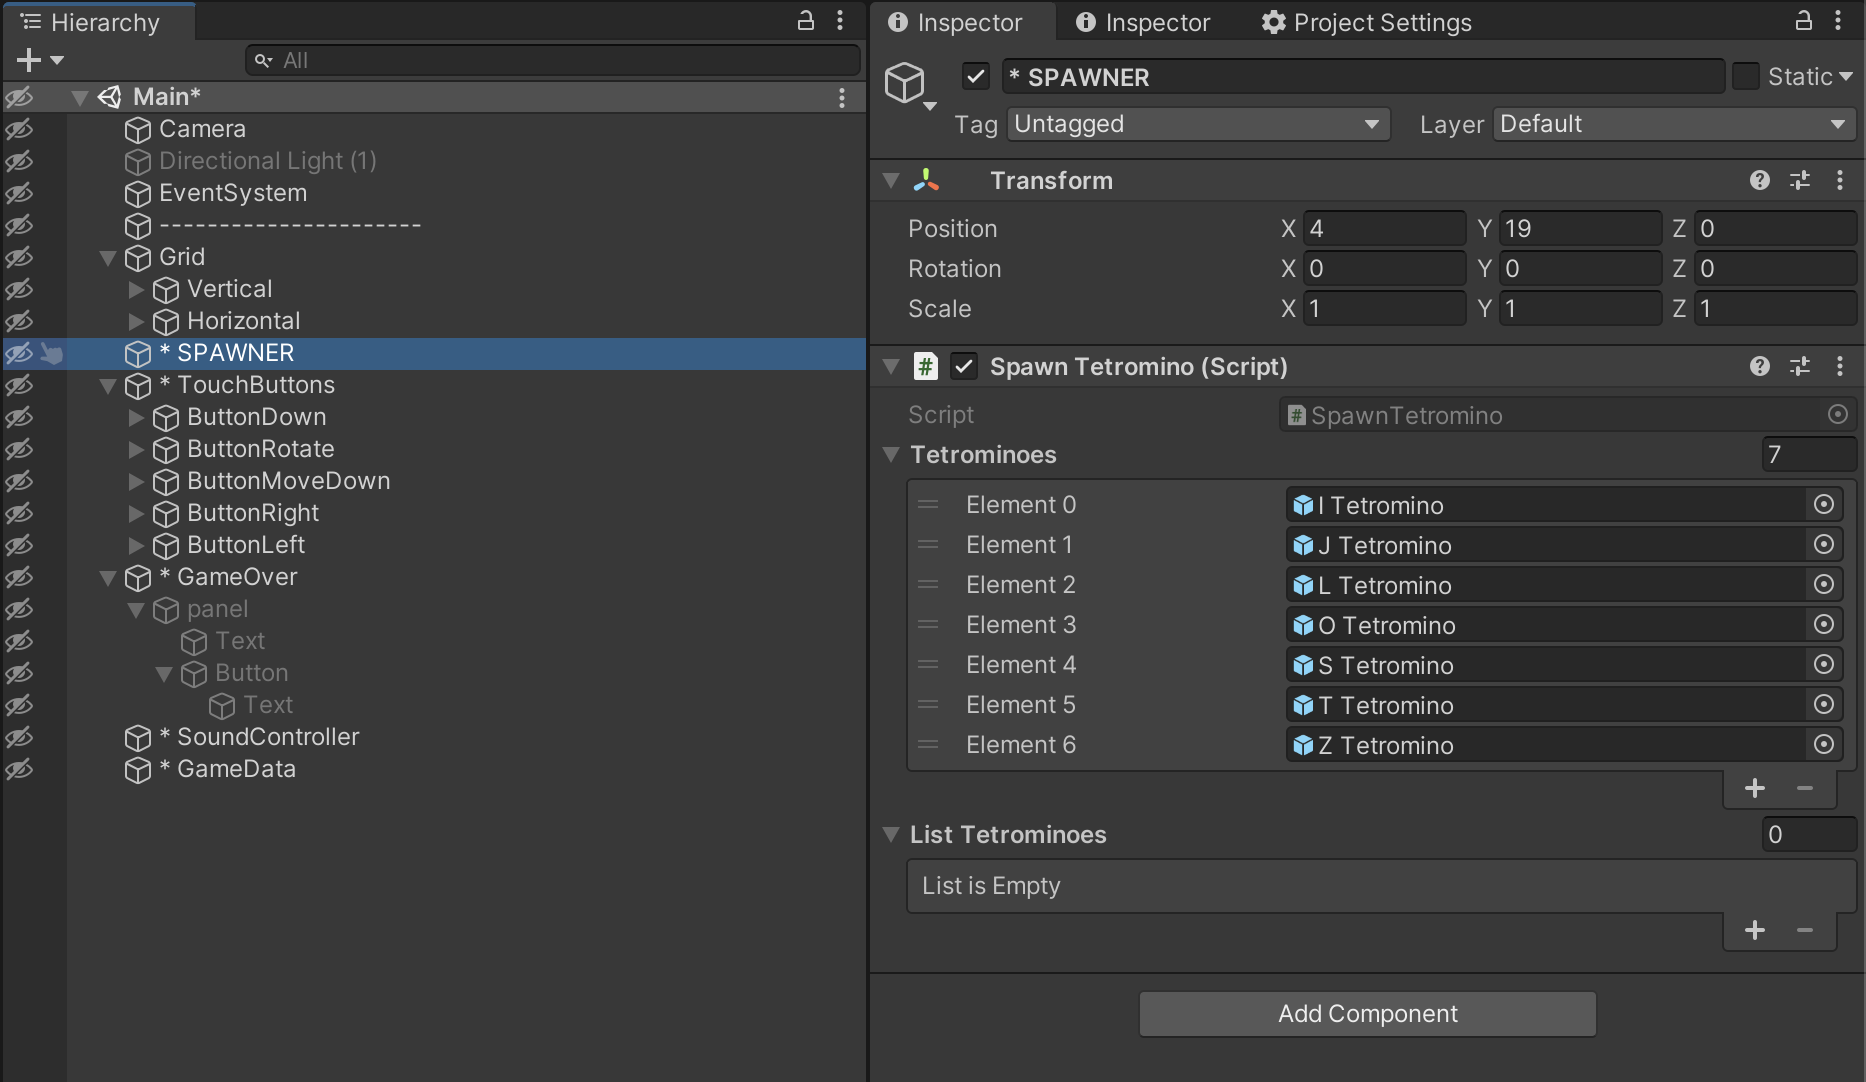Viewport: 1866px width, 1082px height.
Task: Open Transform component presets
Action: click(1800, 180)
